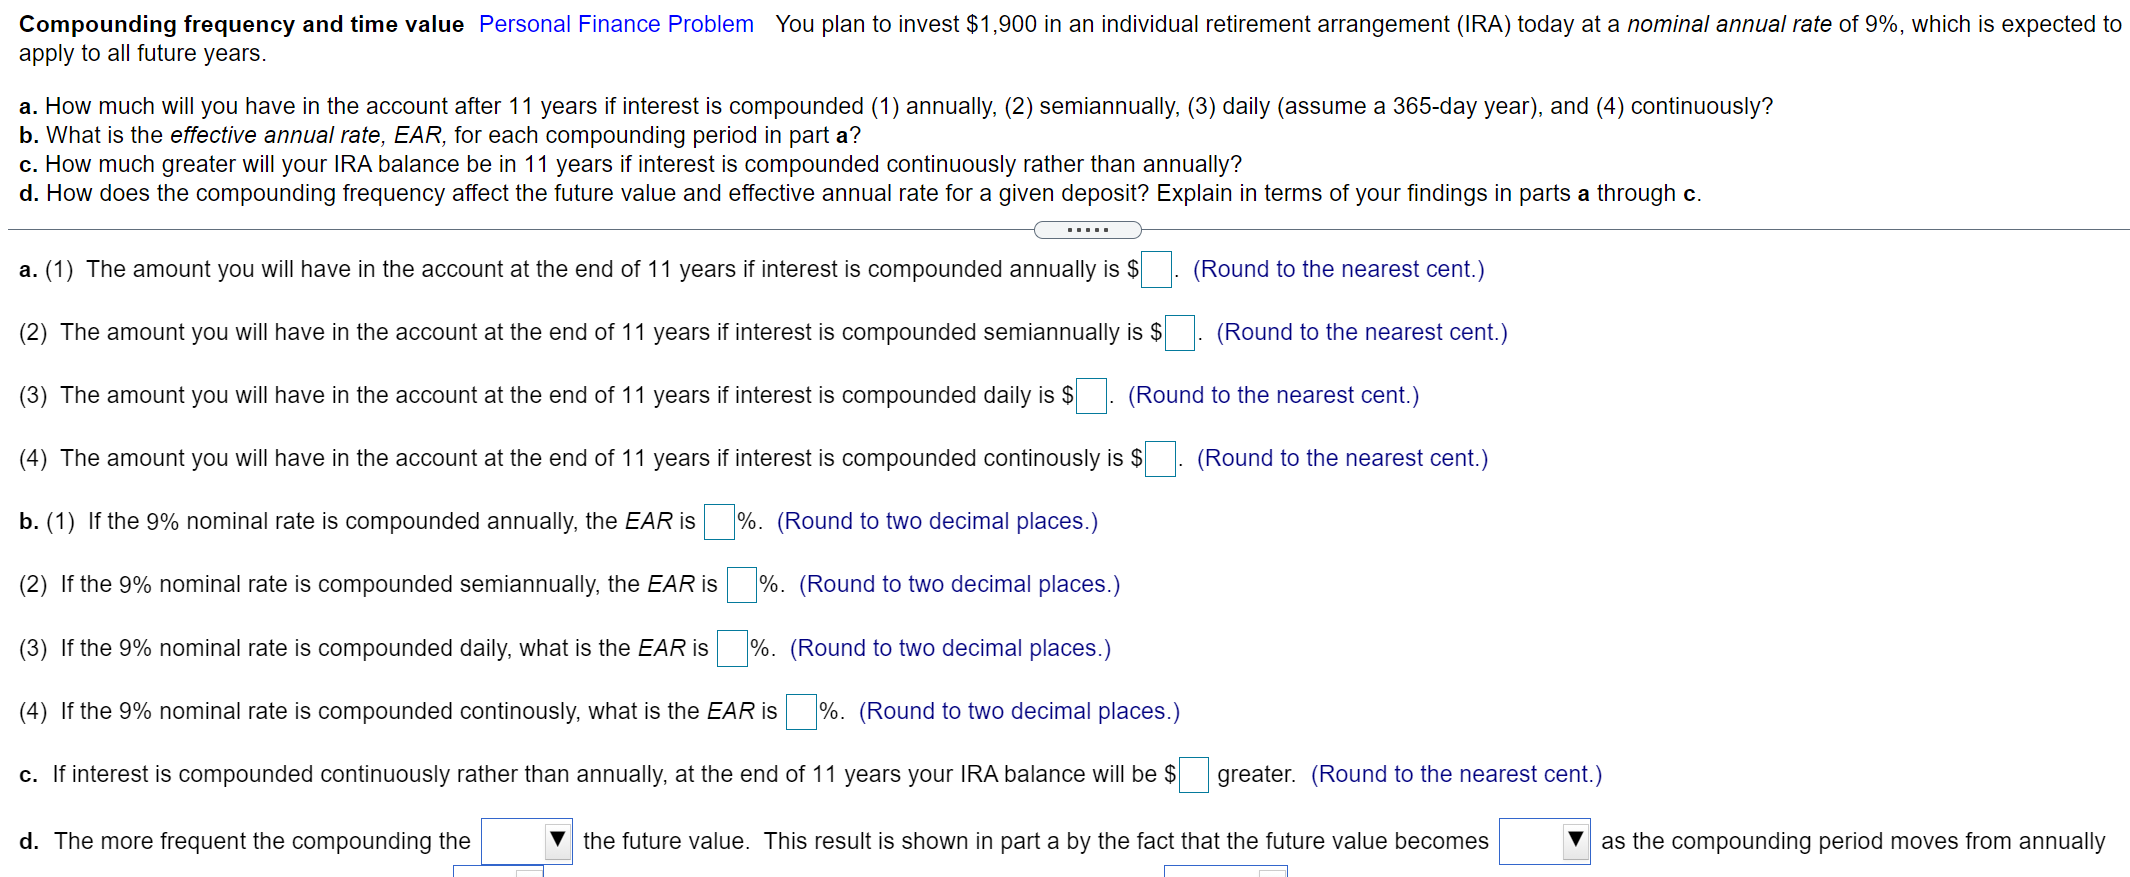Select the EAR box for annual compounding

pos(718,522)
